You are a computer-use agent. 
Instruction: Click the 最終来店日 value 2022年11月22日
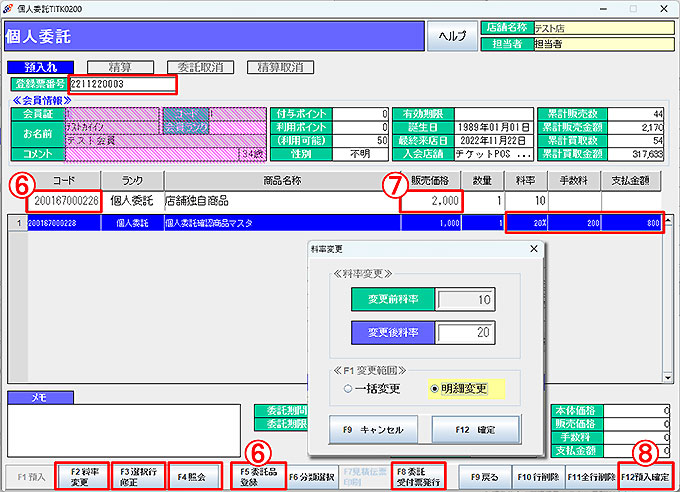(x=494, y=141)
